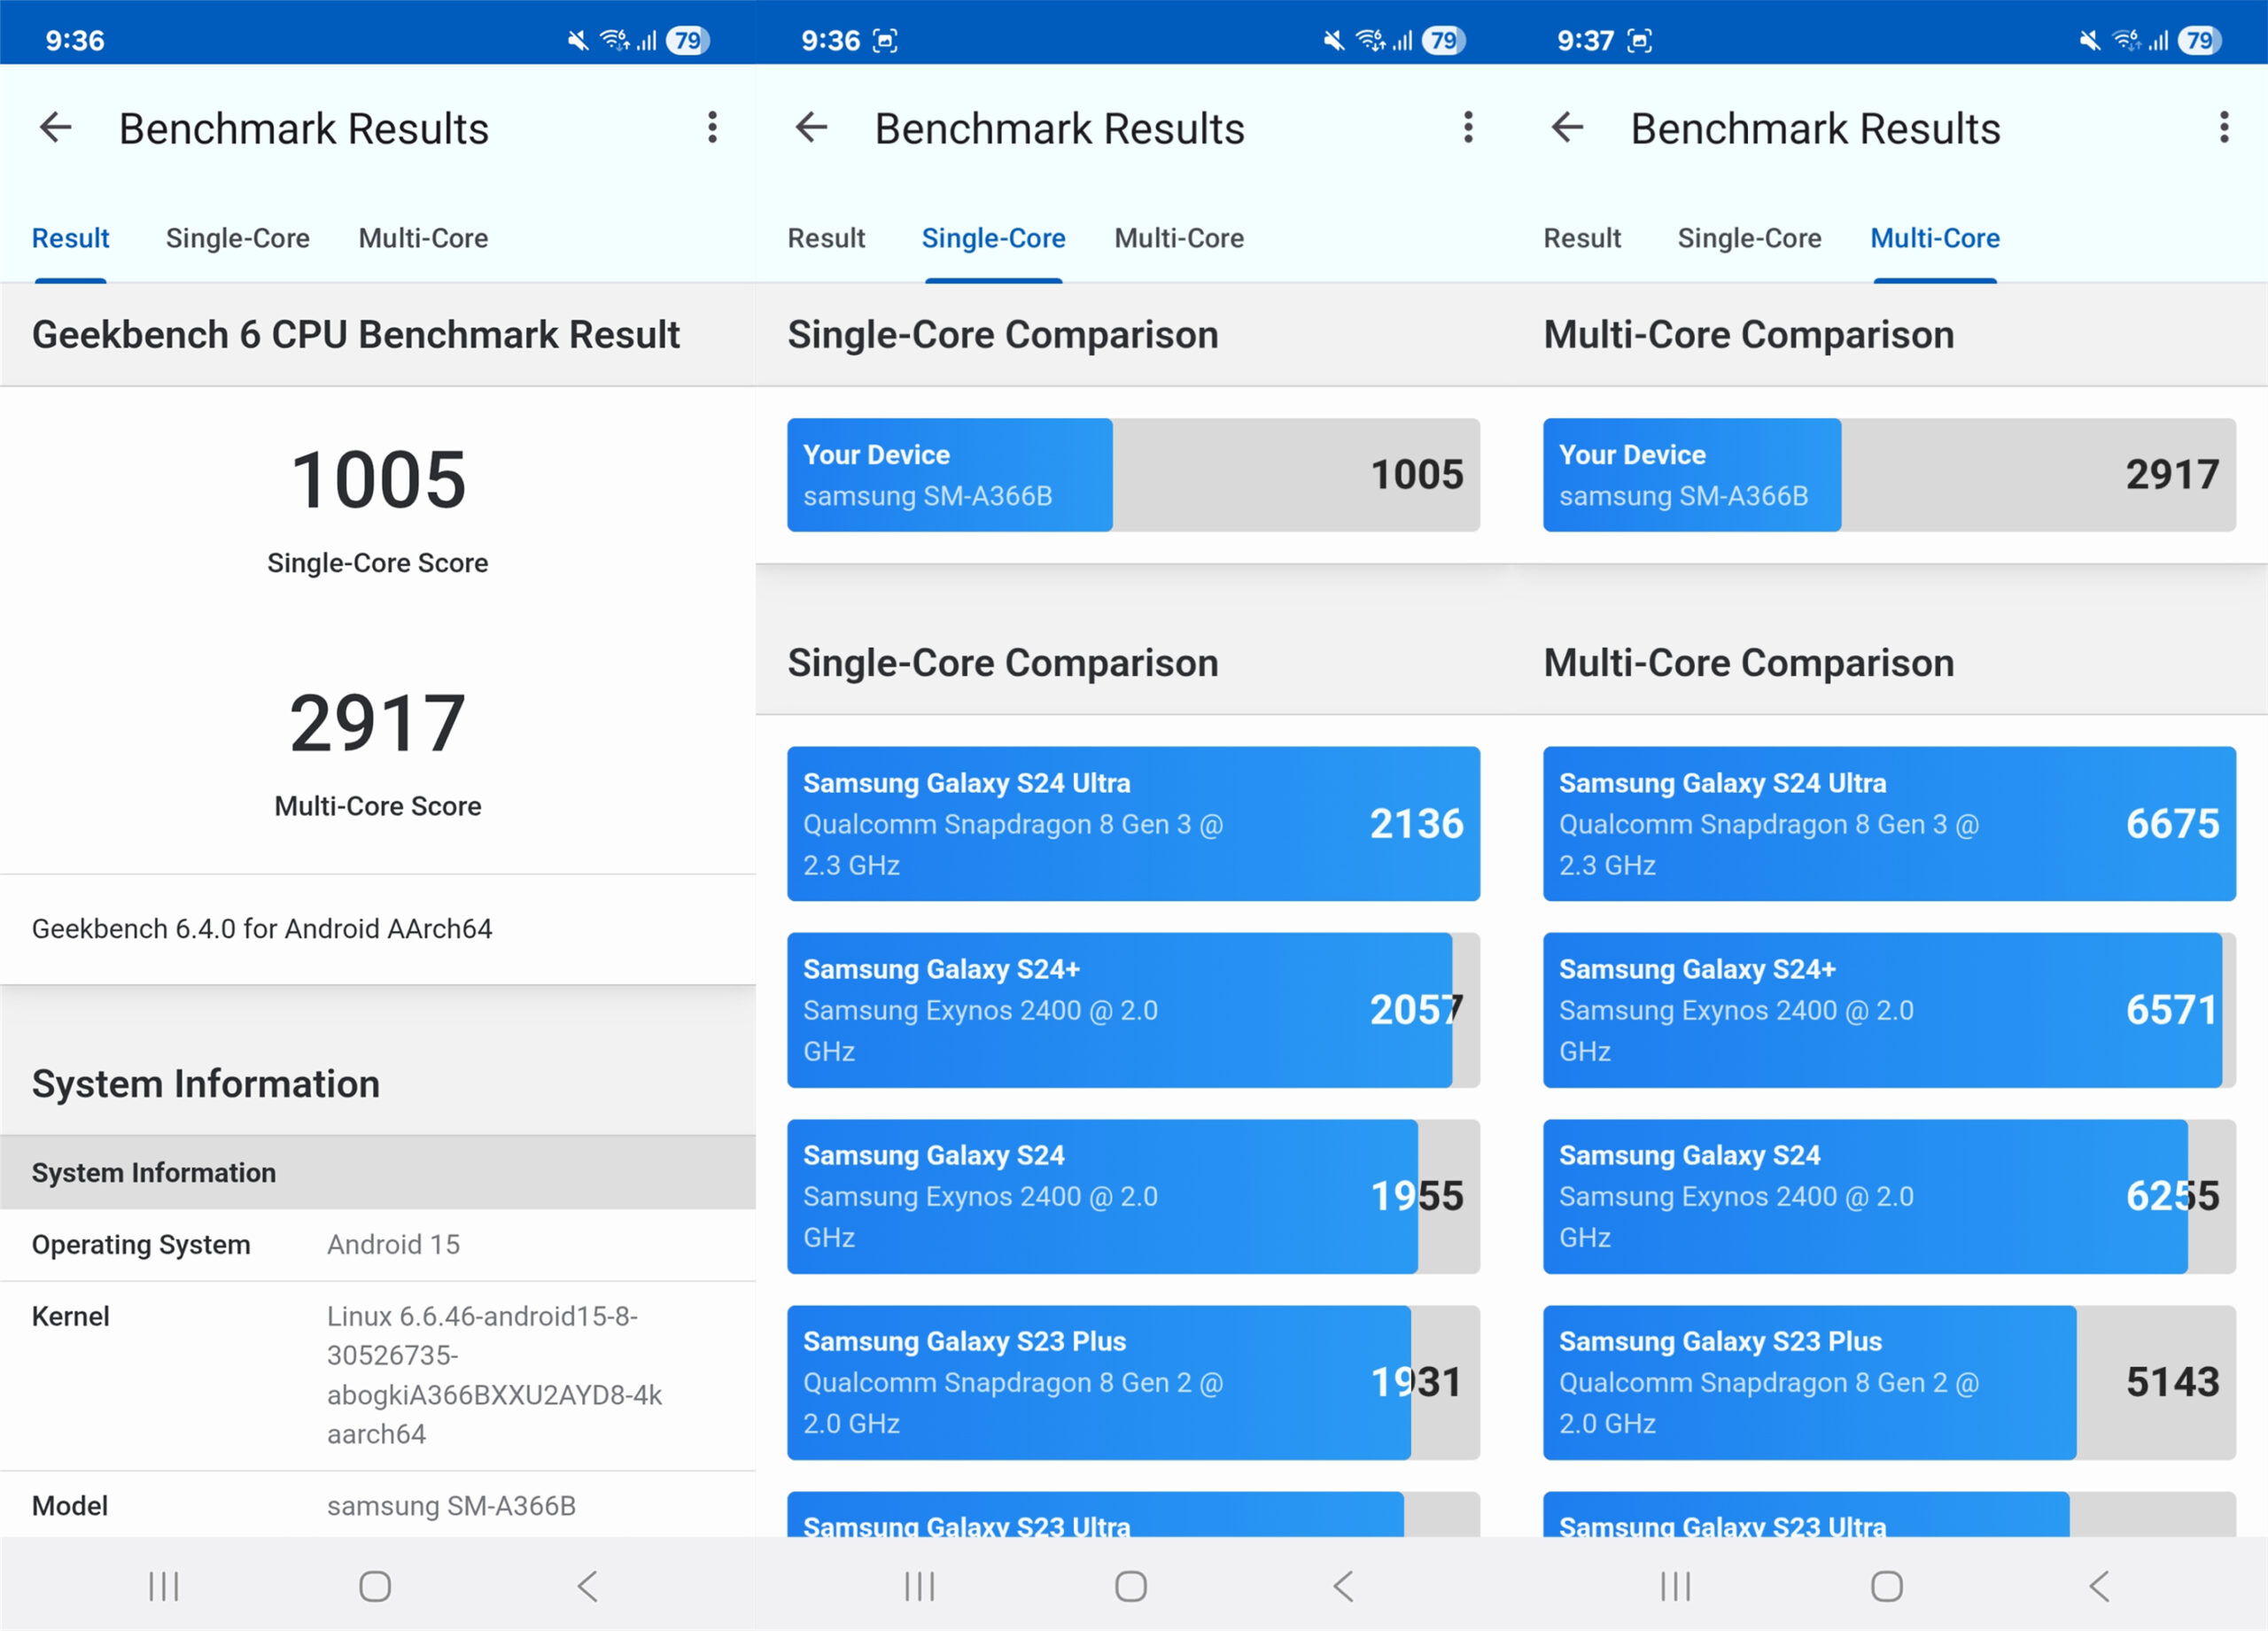Tap Wi-Fi icon in right screen status bar

2126,40
